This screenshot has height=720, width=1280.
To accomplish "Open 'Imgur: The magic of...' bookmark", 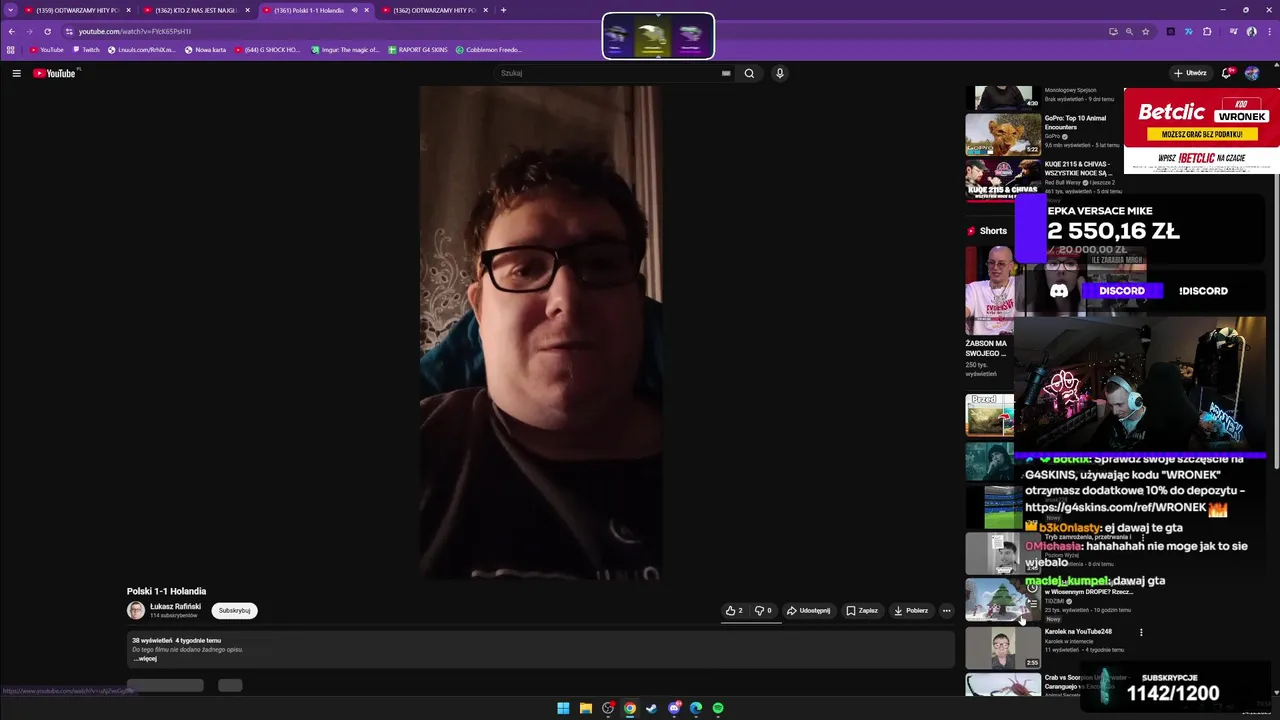I will (345, 49).
